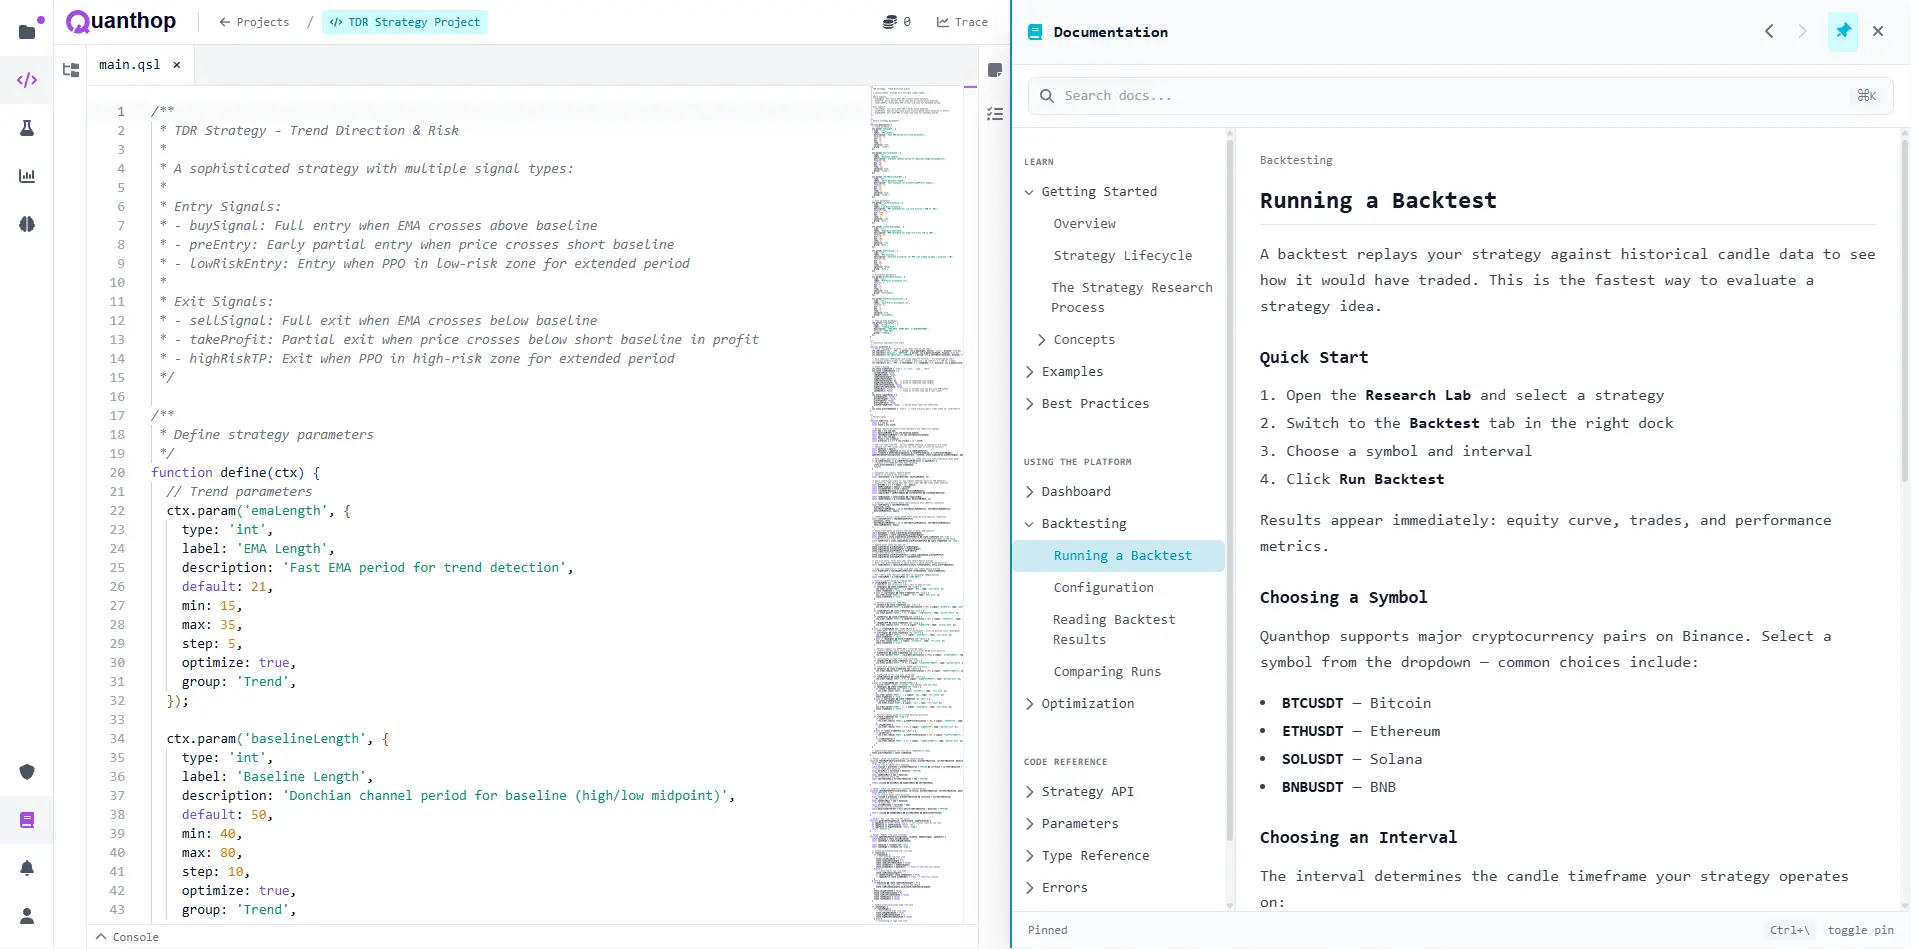
Task: Click the BTCUSDT symbol text
Action: (x=1312, y=703)
